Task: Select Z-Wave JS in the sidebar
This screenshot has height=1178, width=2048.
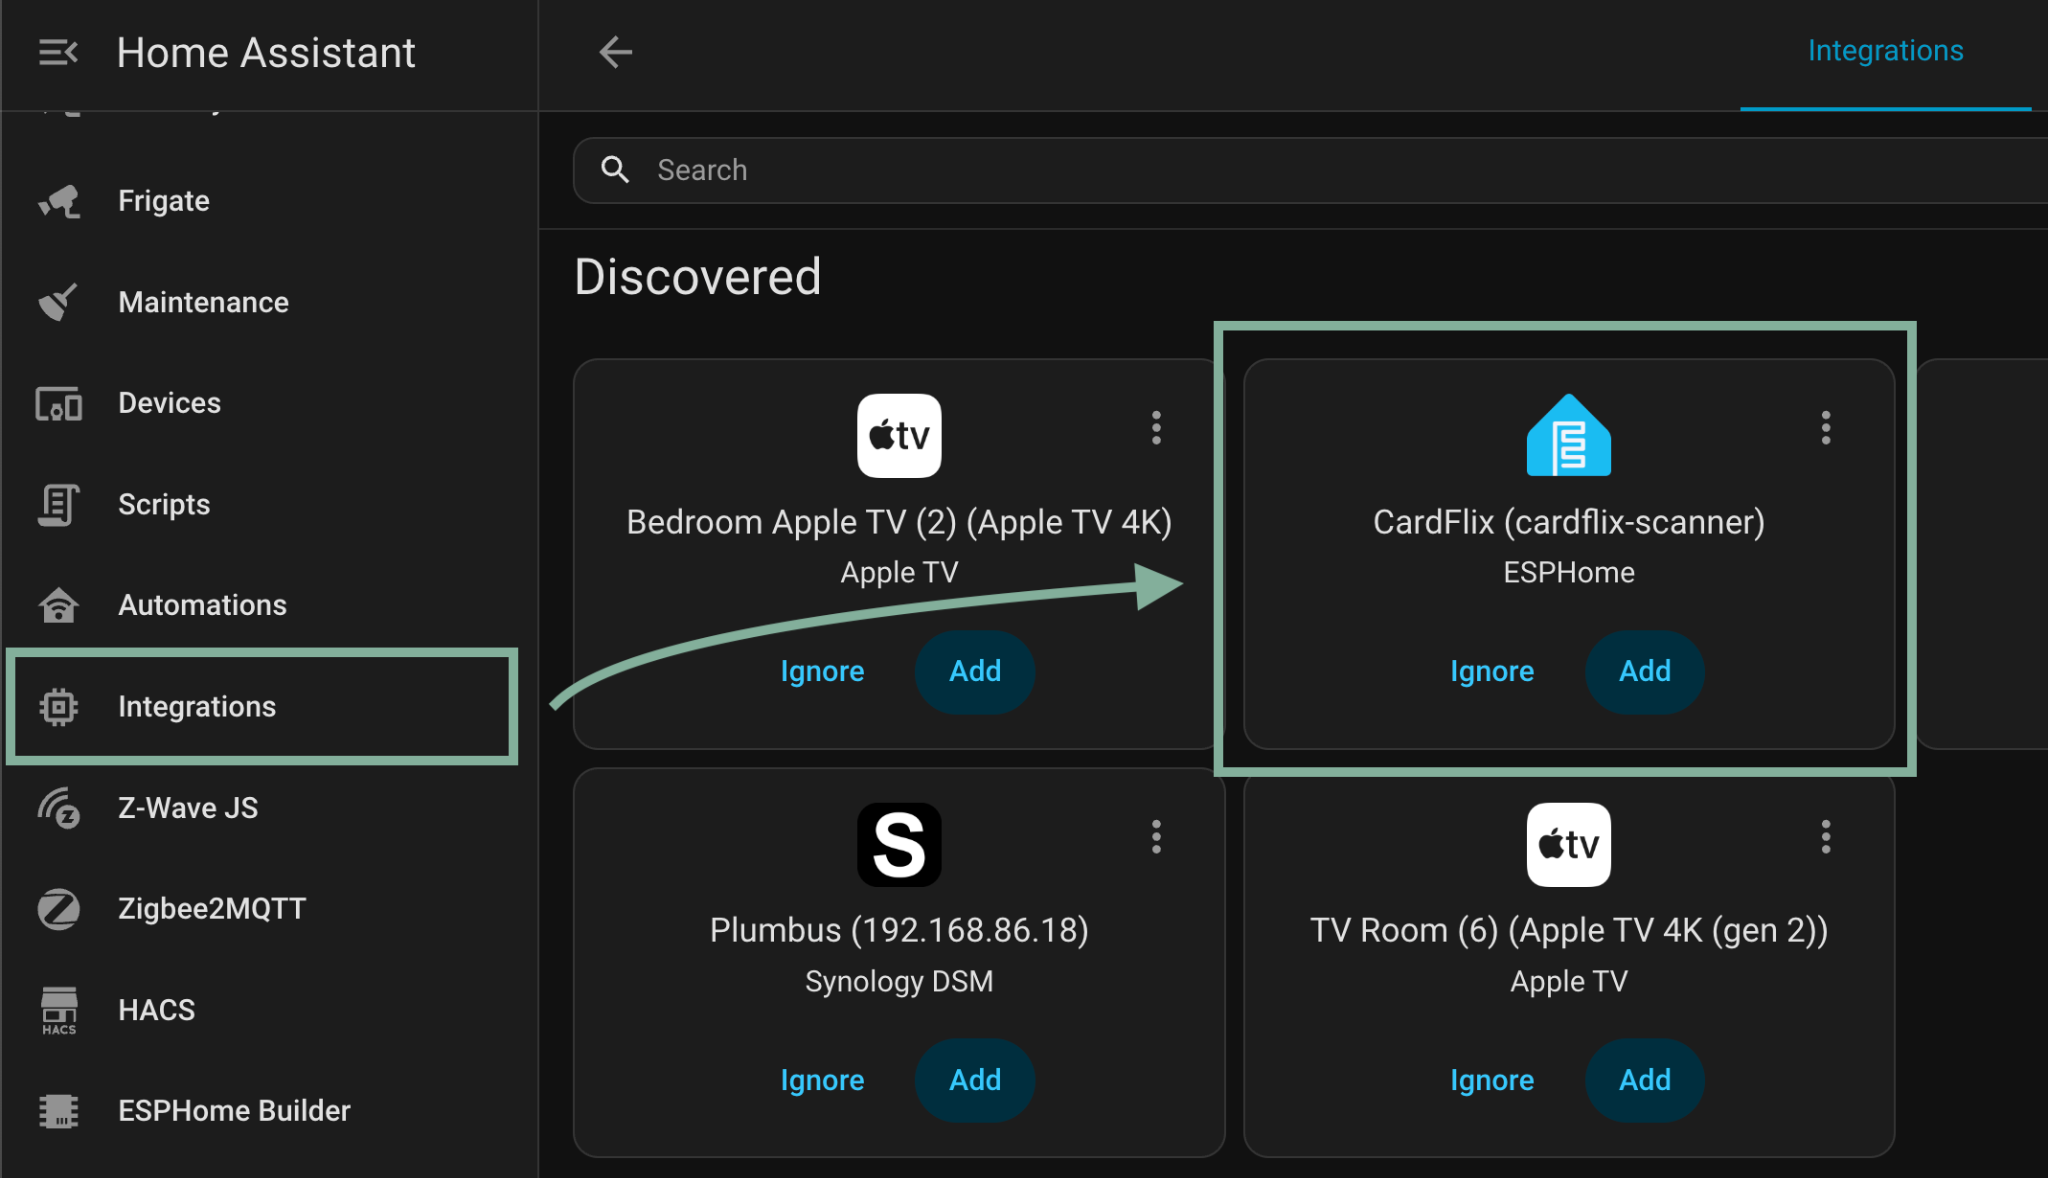Action: coord(188,808)
